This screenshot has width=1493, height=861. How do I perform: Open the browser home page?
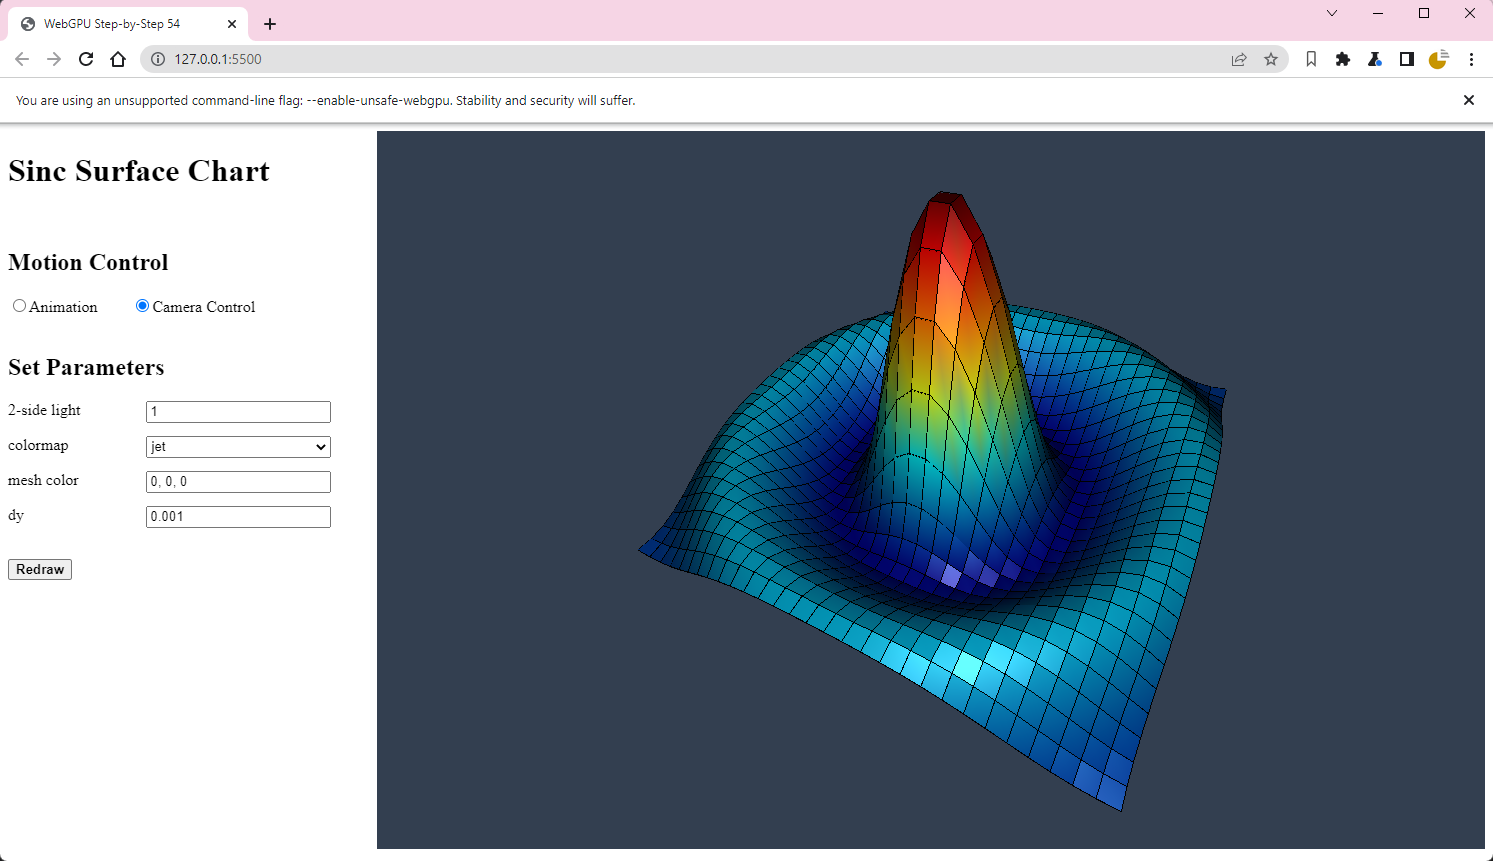tap(118, 59)
